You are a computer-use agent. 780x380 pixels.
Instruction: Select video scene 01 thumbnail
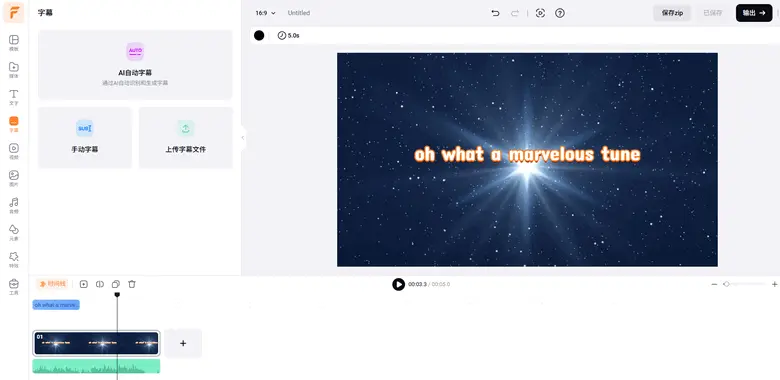[x=97, y=343]
